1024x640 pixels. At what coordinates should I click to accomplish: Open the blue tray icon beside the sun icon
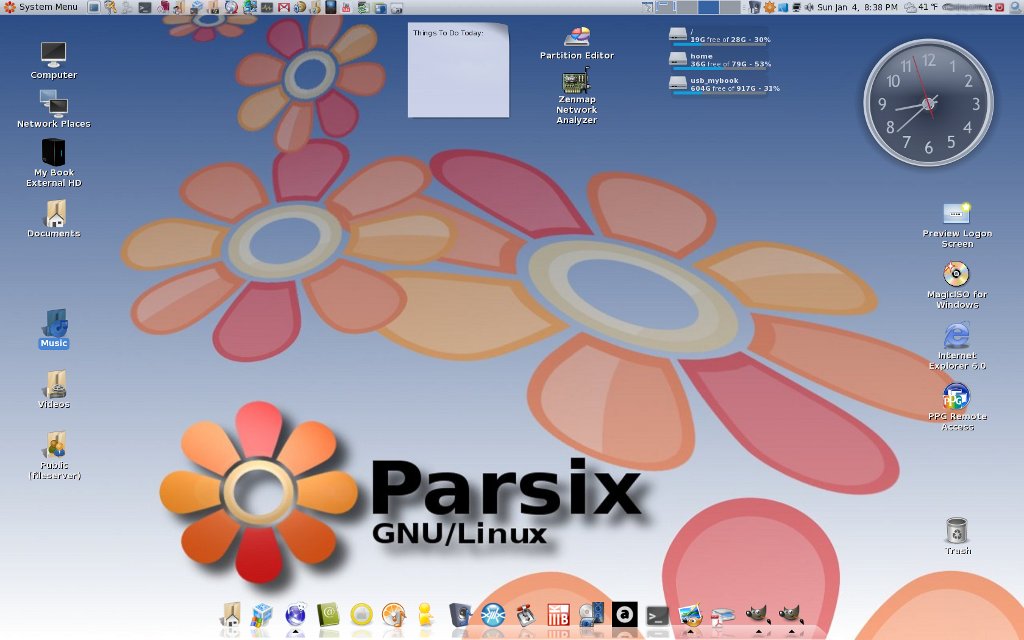pos(783,7)
